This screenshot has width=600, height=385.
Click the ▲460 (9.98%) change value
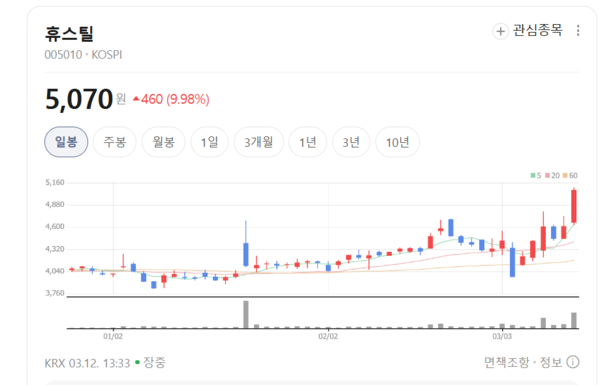[x=171, y=100]
